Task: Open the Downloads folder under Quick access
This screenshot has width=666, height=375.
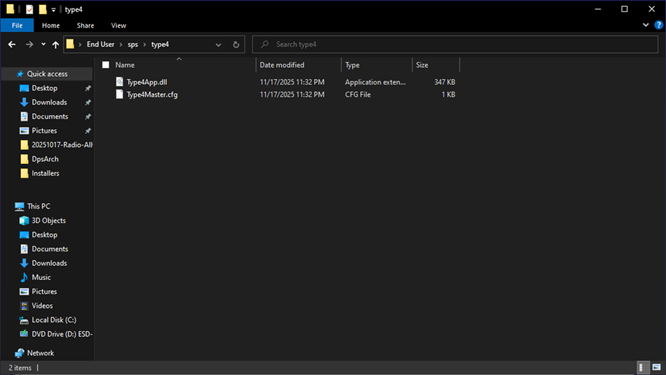Action: 49,102
